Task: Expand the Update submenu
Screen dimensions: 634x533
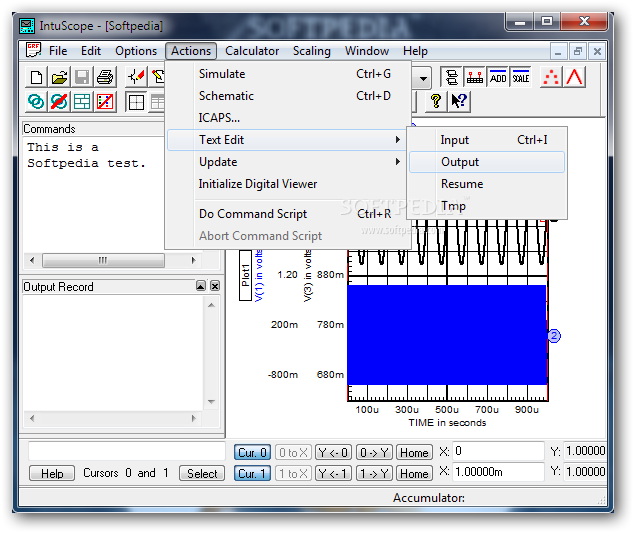Action: coord(289,162)
